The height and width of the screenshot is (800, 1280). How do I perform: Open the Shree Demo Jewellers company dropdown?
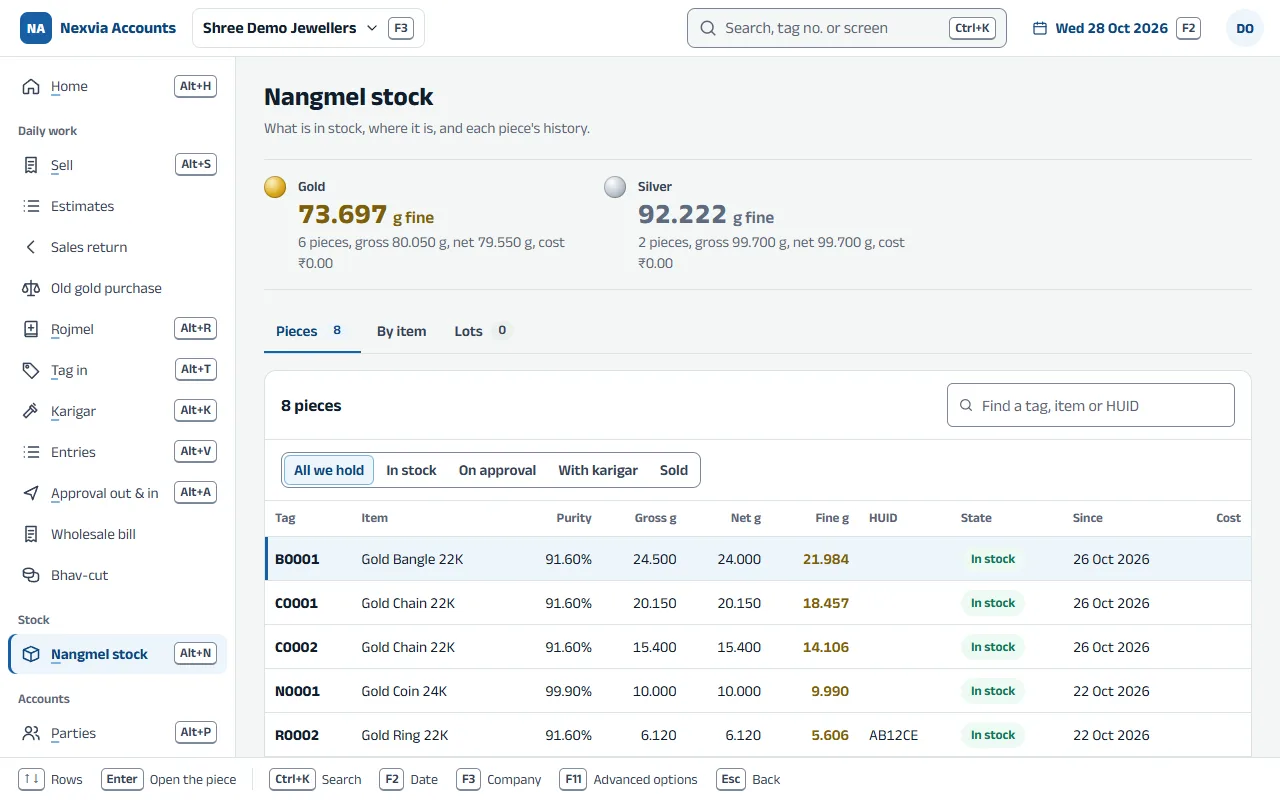(308, 28)
